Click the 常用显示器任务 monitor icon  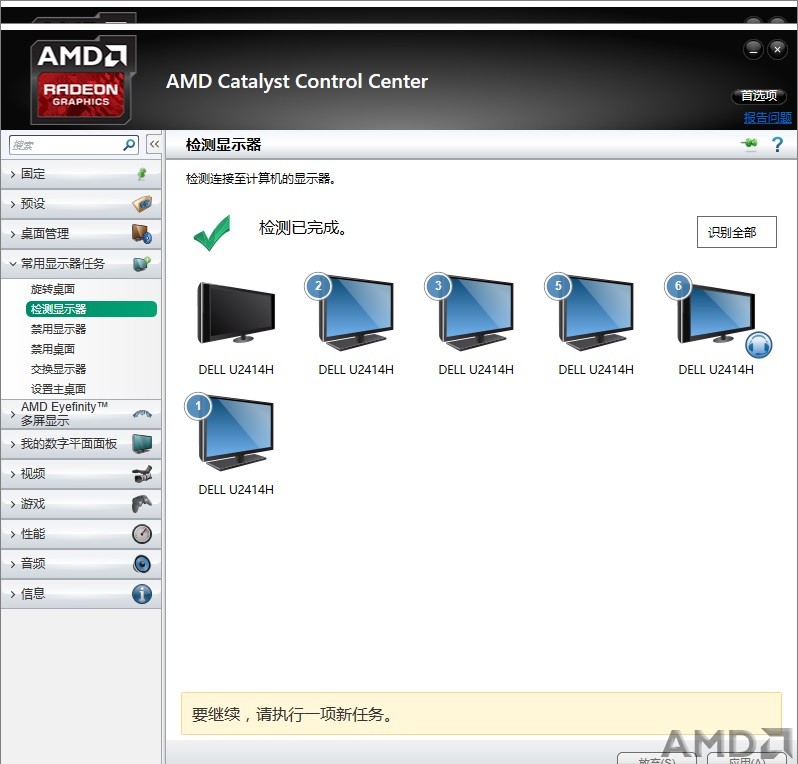tap(142, 264)
